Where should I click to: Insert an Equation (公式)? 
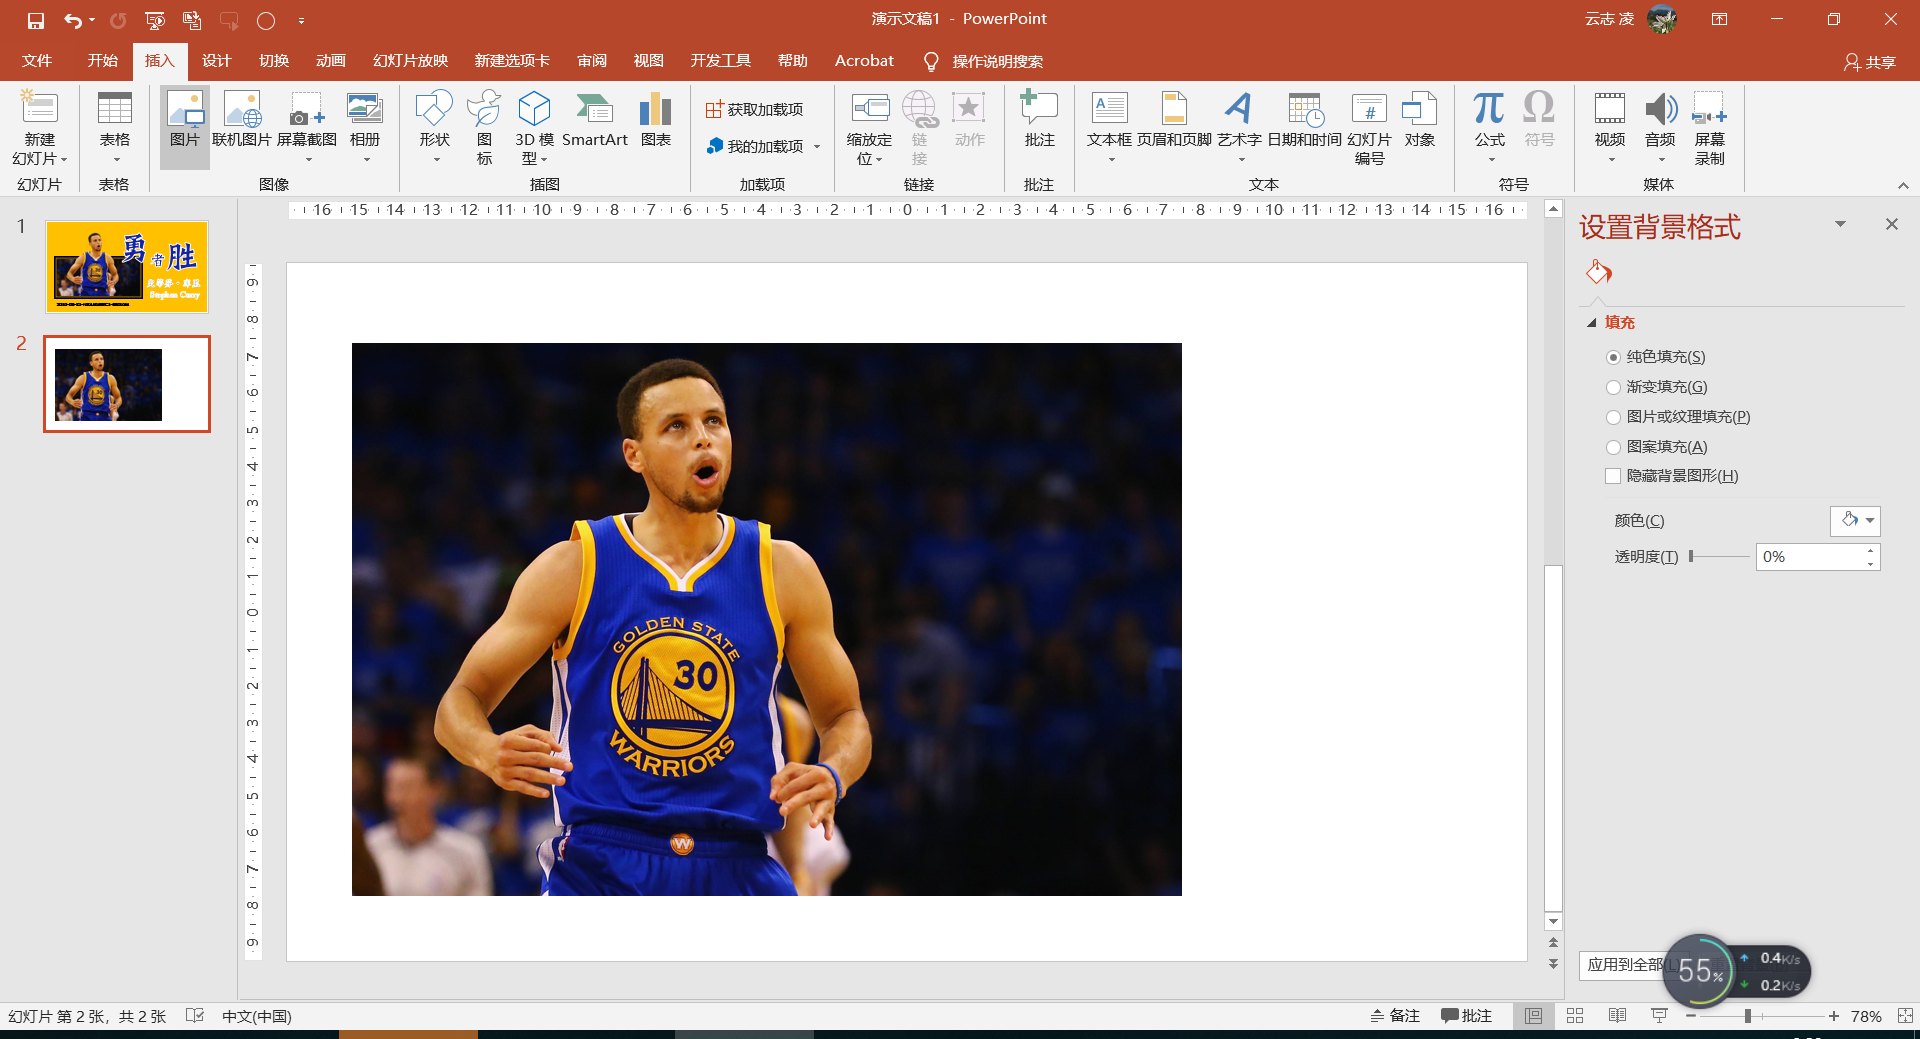pos(1490,129)
